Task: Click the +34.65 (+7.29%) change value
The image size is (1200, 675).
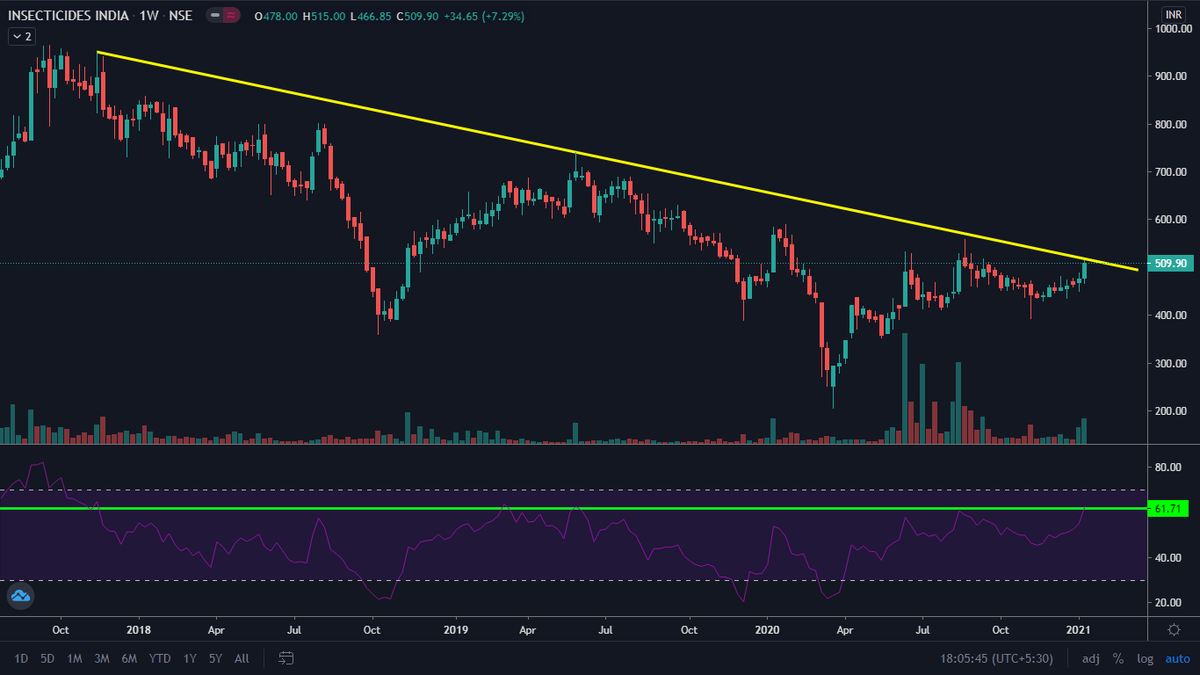Action: pyautogui.click(x=486, y=16)
